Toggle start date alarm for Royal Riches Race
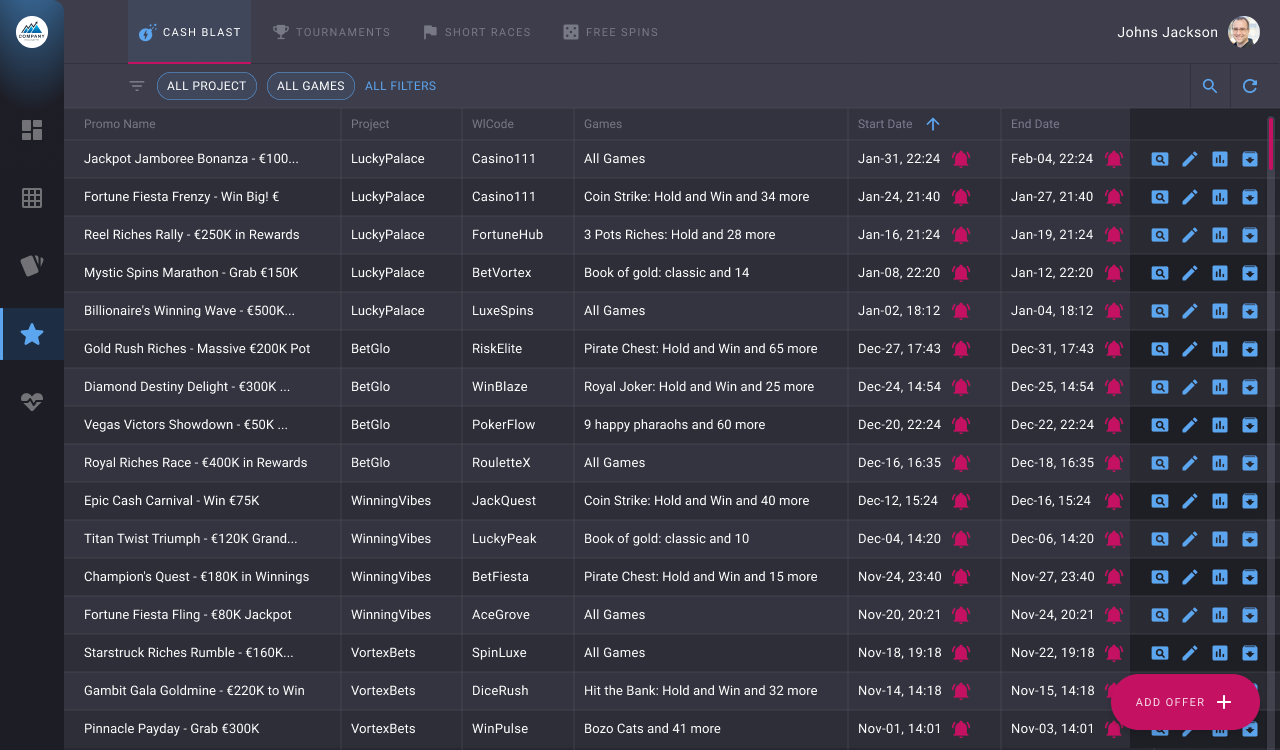1280x750 pixels. (x=961, y=463)
